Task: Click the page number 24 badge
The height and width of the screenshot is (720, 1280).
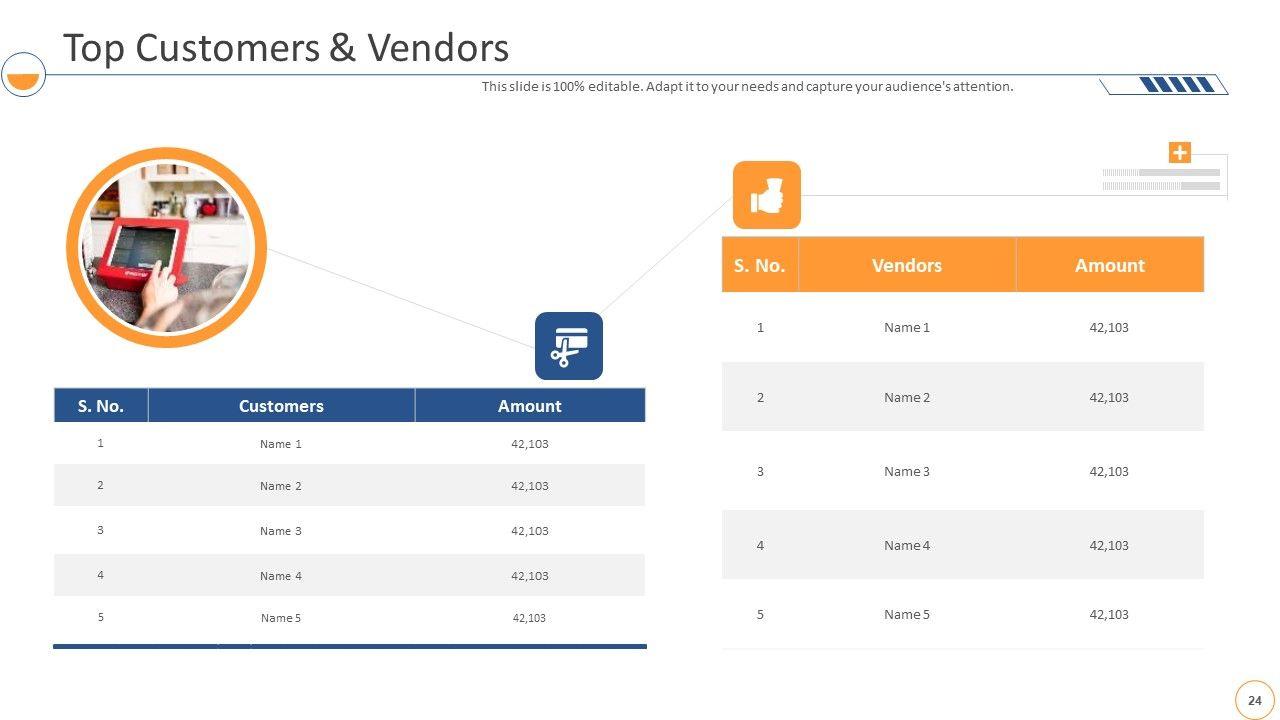Action: pyautogui.click(x=1254, y=700)
